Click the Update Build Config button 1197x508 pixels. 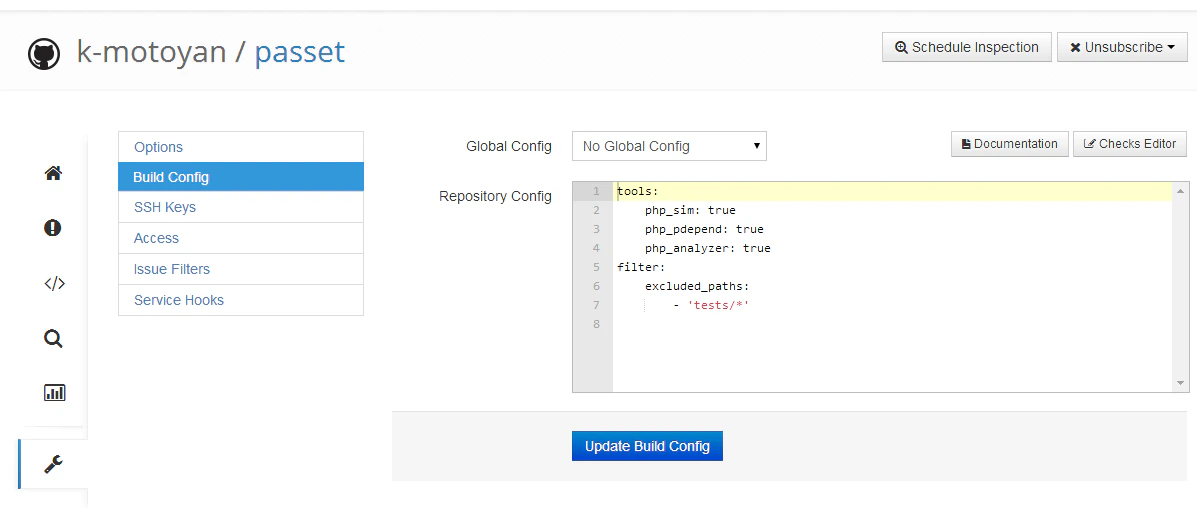click(x=647, y=446)
